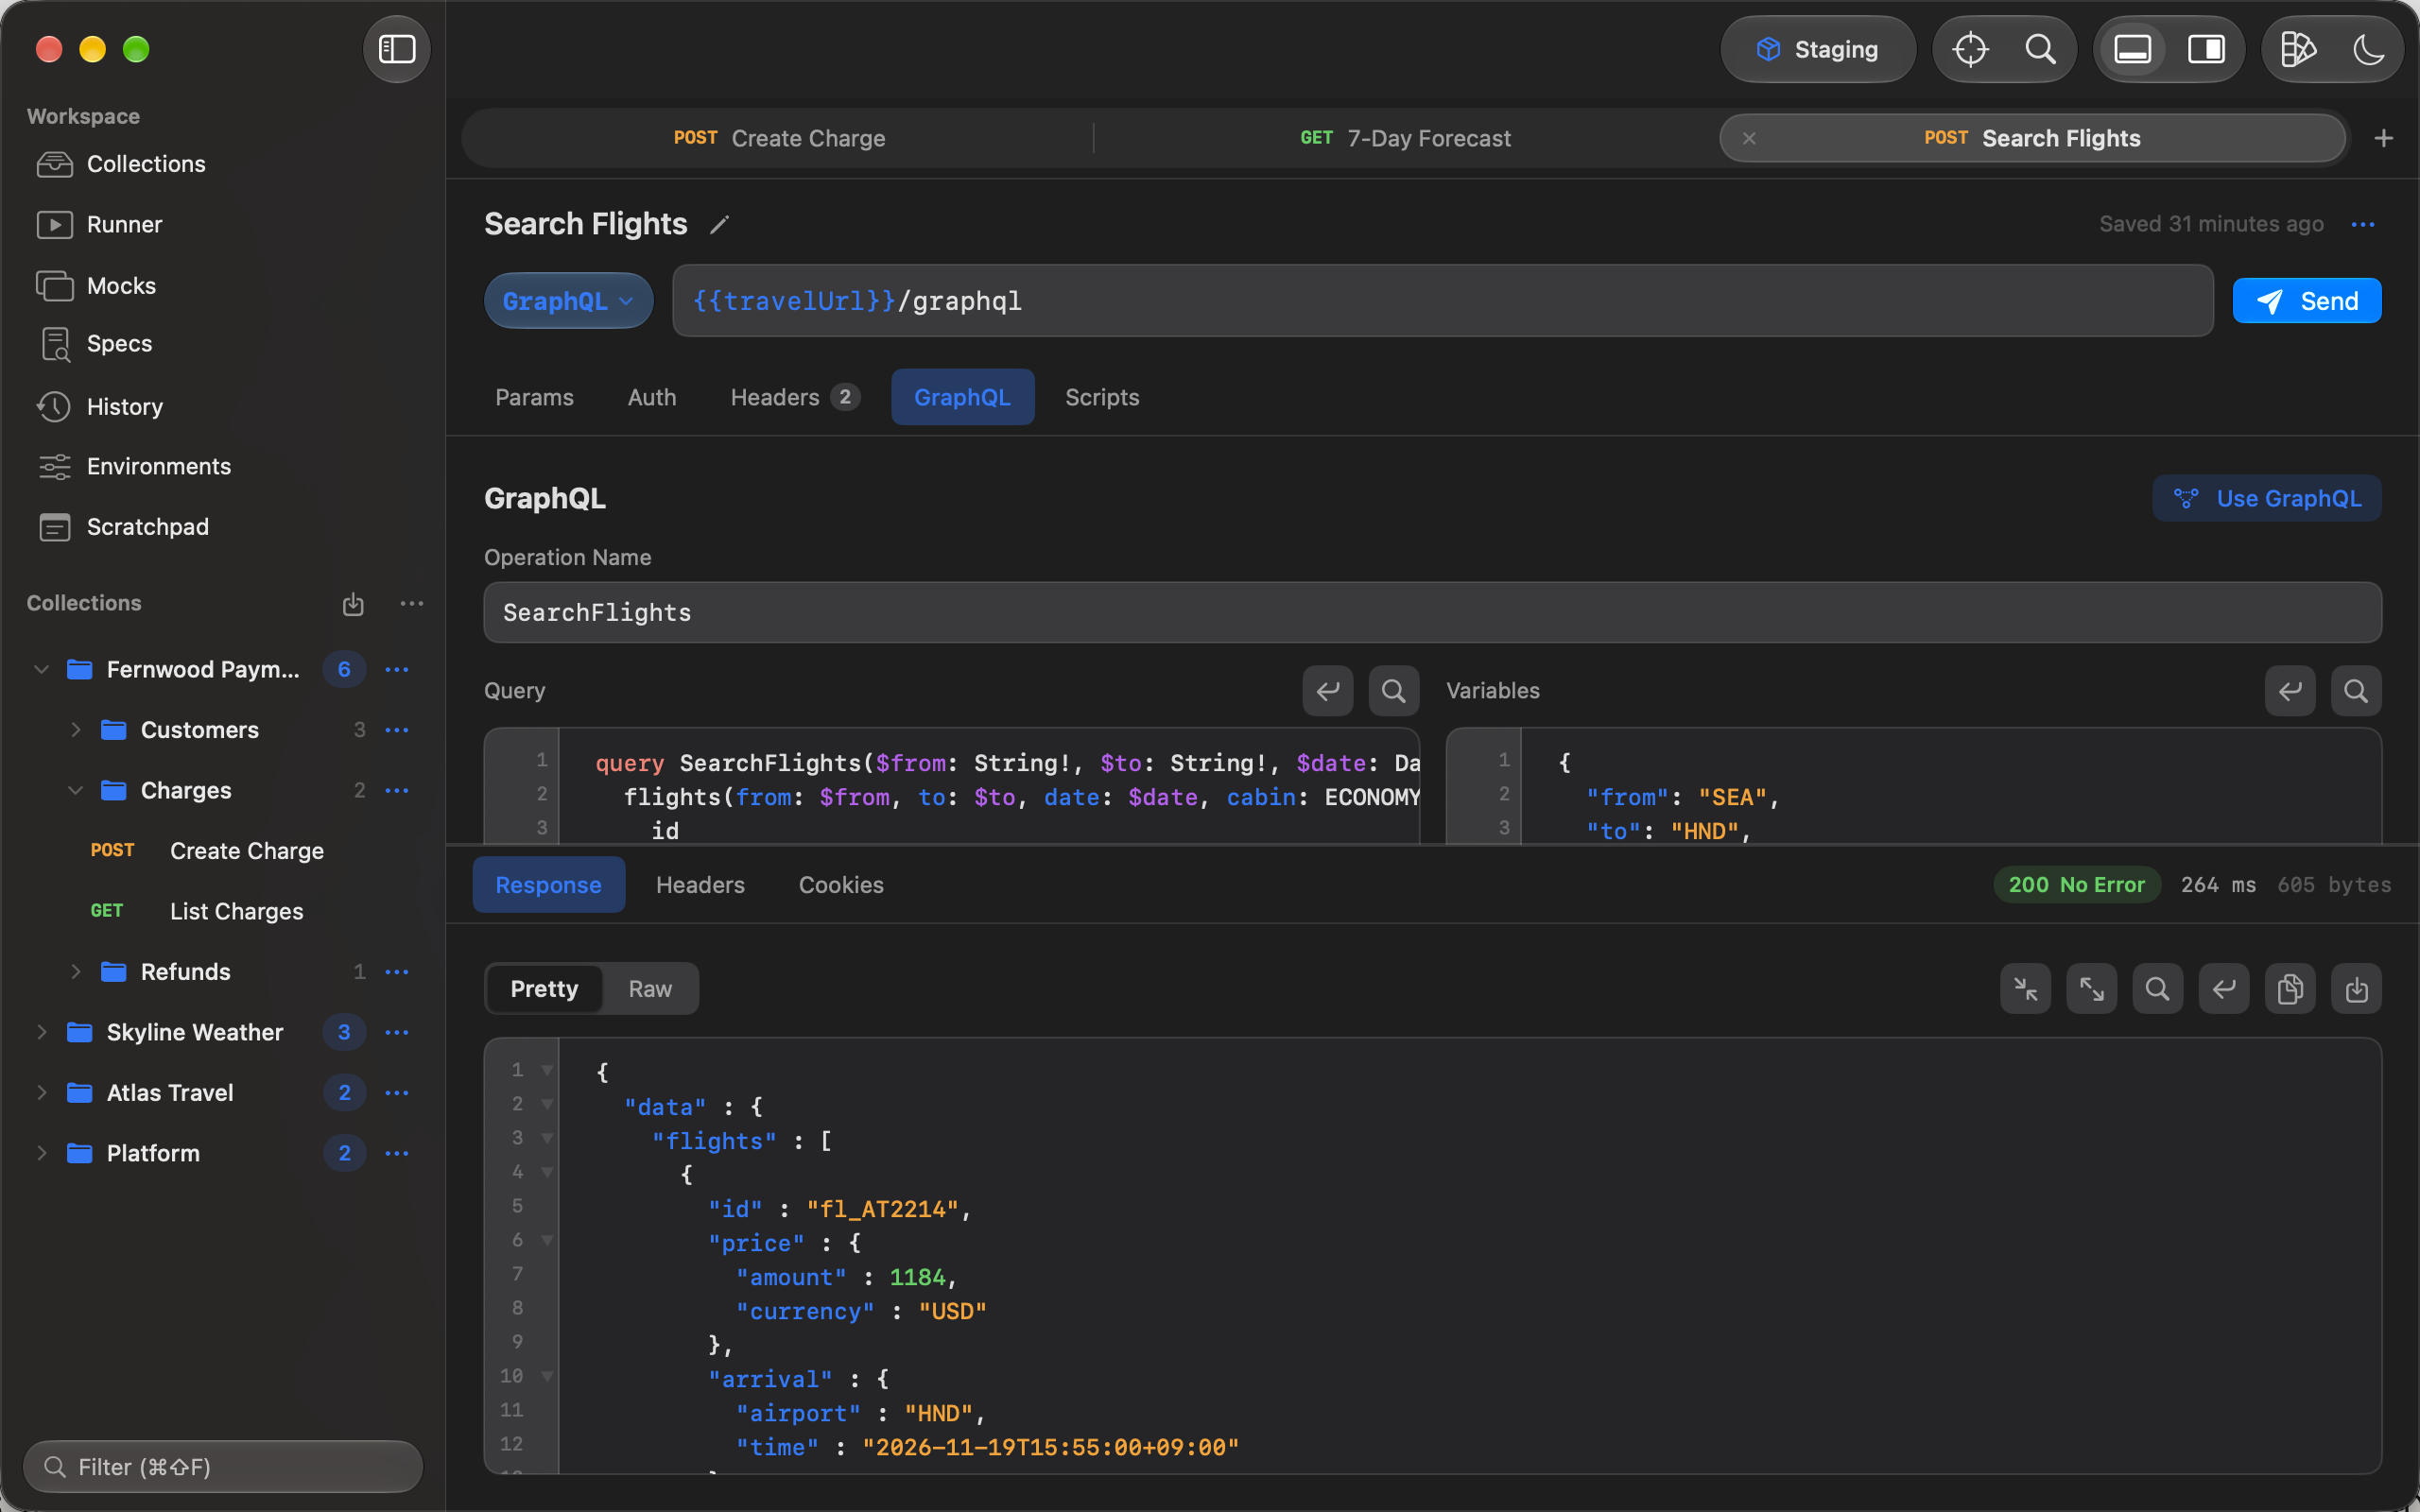Image resolution: width=2420 pixels, height=1512 pixels.
Task: Click Use GraphQL button
Action: click(x=2267, y=498)
